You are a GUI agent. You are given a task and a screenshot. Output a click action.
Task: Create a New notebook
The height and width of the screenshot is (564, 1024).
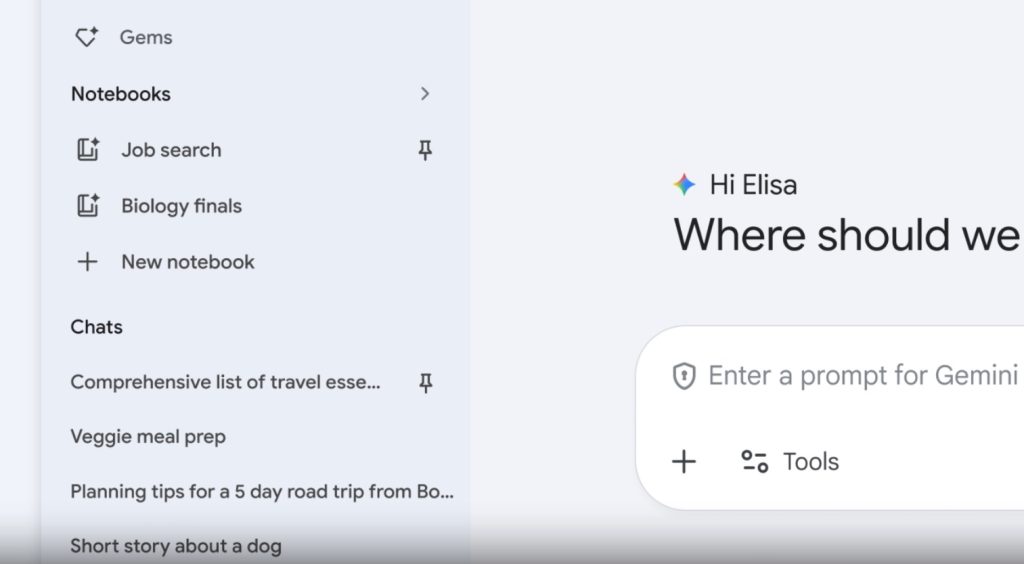pos(187,262)
